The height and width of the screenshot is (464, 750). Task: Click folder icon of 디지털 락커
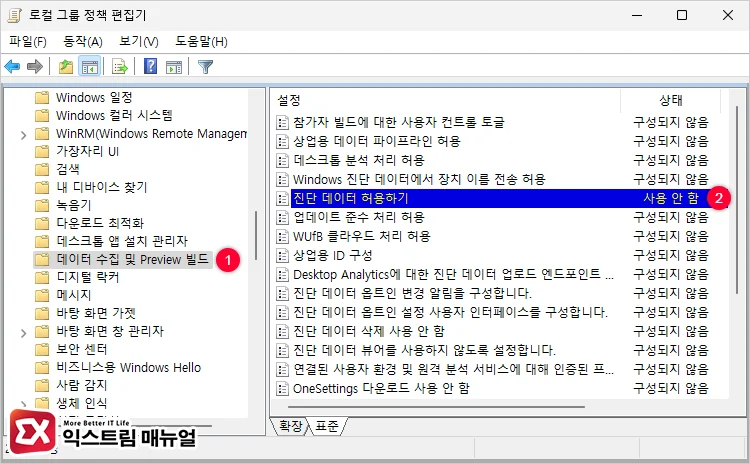tap(42, 277)
